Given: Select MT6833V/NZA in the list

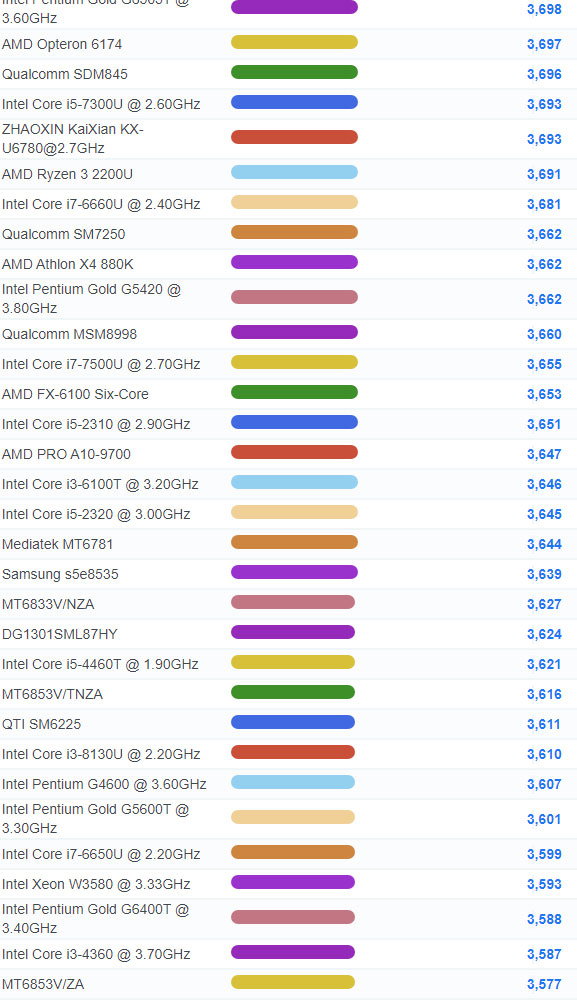Looking at the screenshot, I should pos(48,604).
